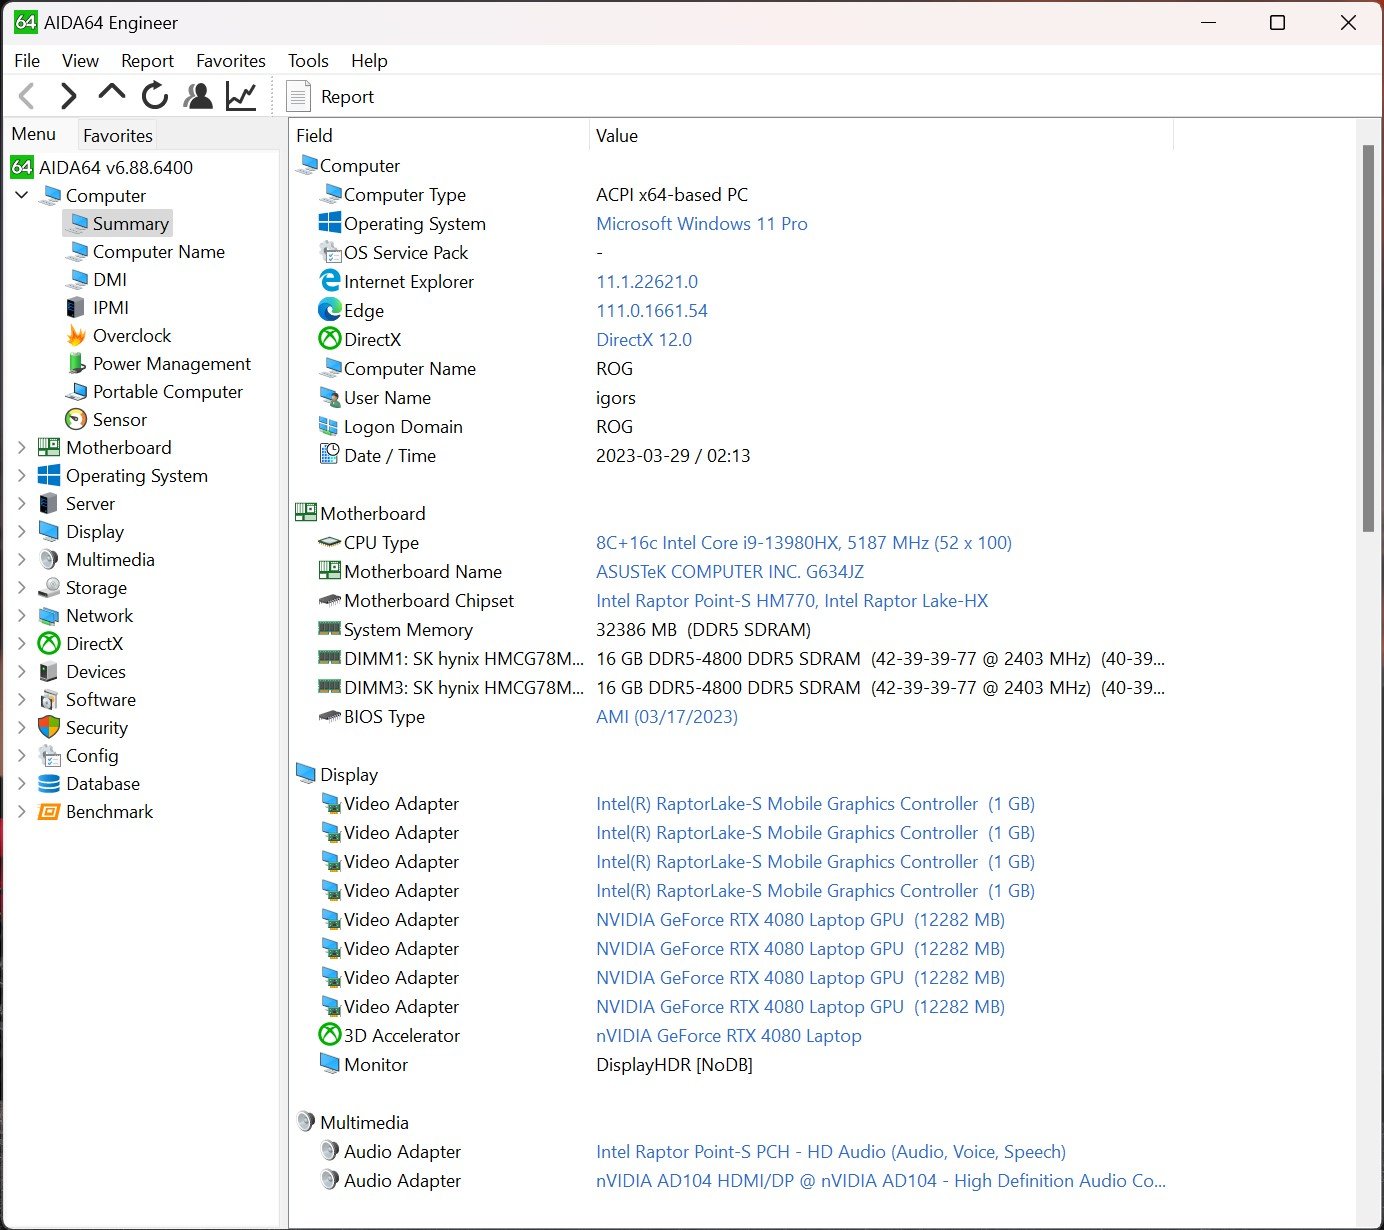
Task: Click the Value column header
Action: 881,135
